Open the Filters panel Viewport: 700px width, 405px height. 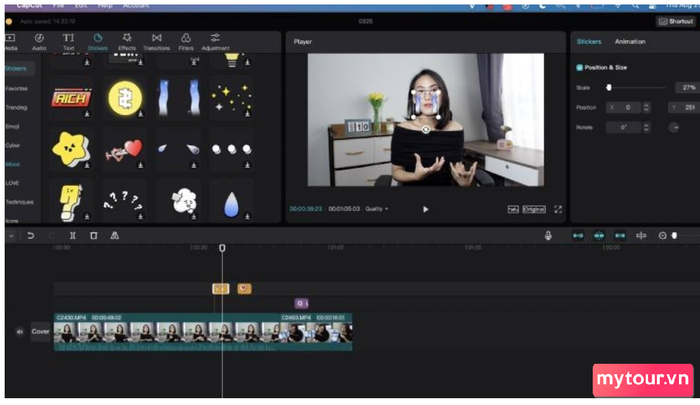click(x=186, y=42)
